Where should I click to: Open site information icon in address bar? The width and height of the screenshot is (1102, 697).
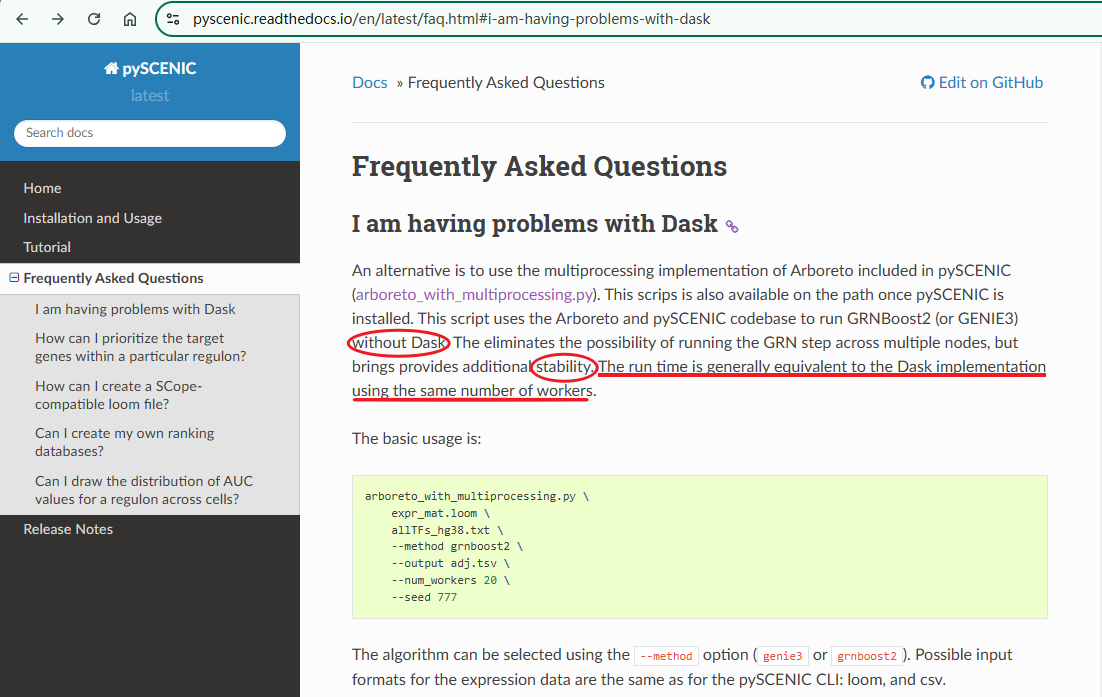(x=173, y=19)
